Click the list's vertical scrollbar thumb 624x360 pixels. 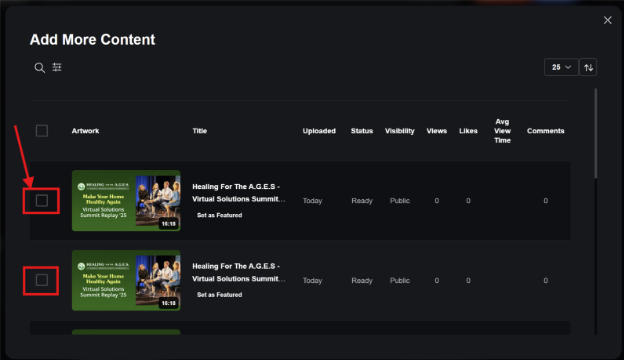tap(595, 133)
